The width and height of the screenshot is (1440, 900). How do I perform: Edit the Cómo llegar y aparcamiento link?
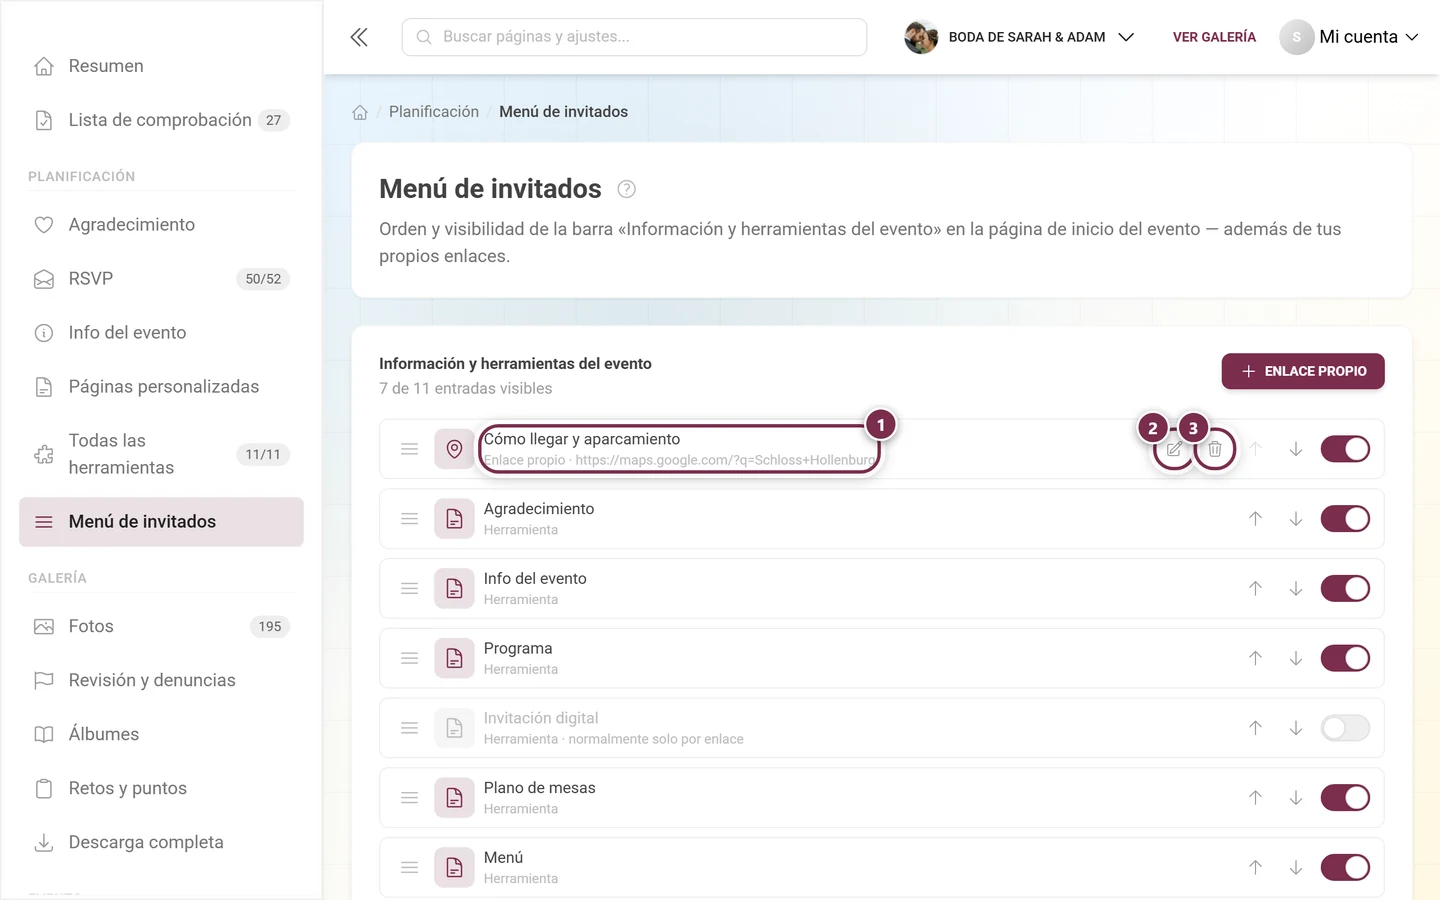1174,449
